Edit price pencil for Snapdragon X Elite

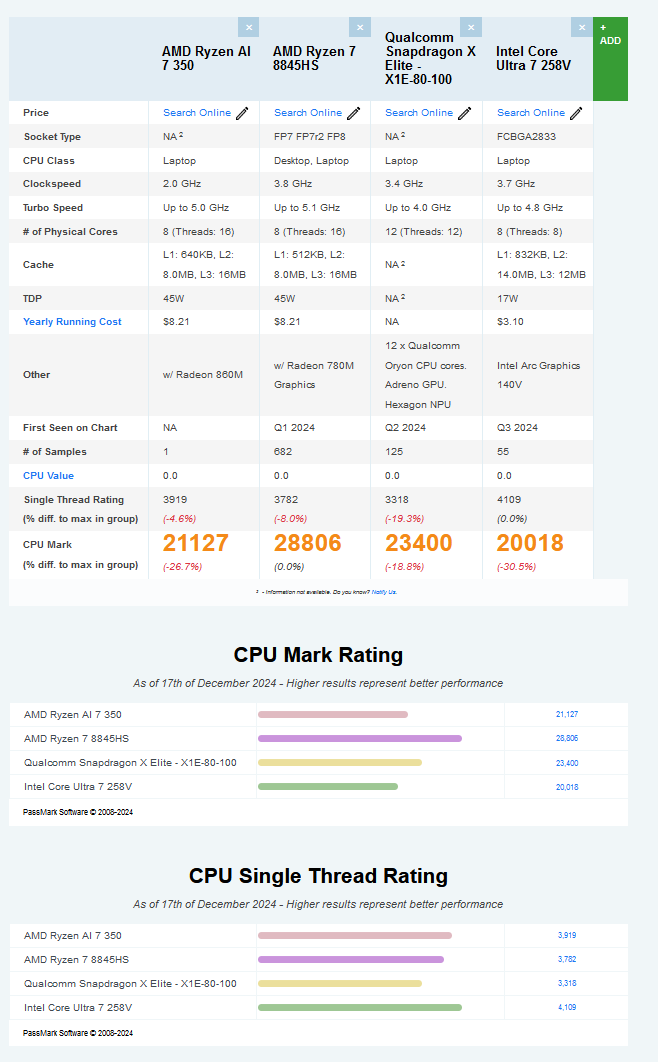464,113
